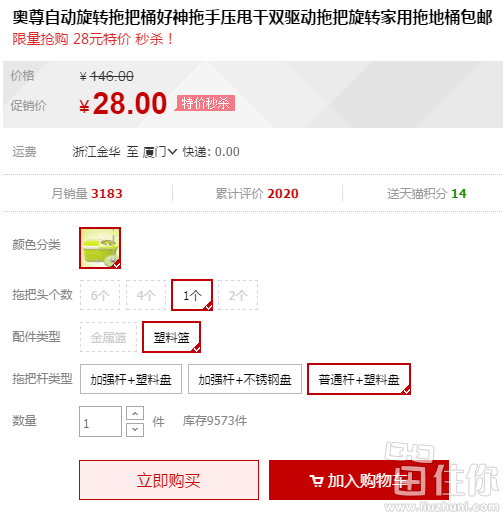
Task: Decrease quantity with the down arrow
Action: (135, 430)
